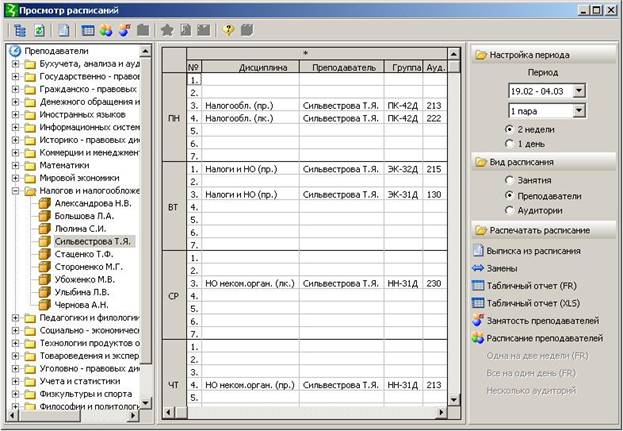Click the 'Преподаватель' column header
This screenshot has height=431, width=623.
[340, 67]
